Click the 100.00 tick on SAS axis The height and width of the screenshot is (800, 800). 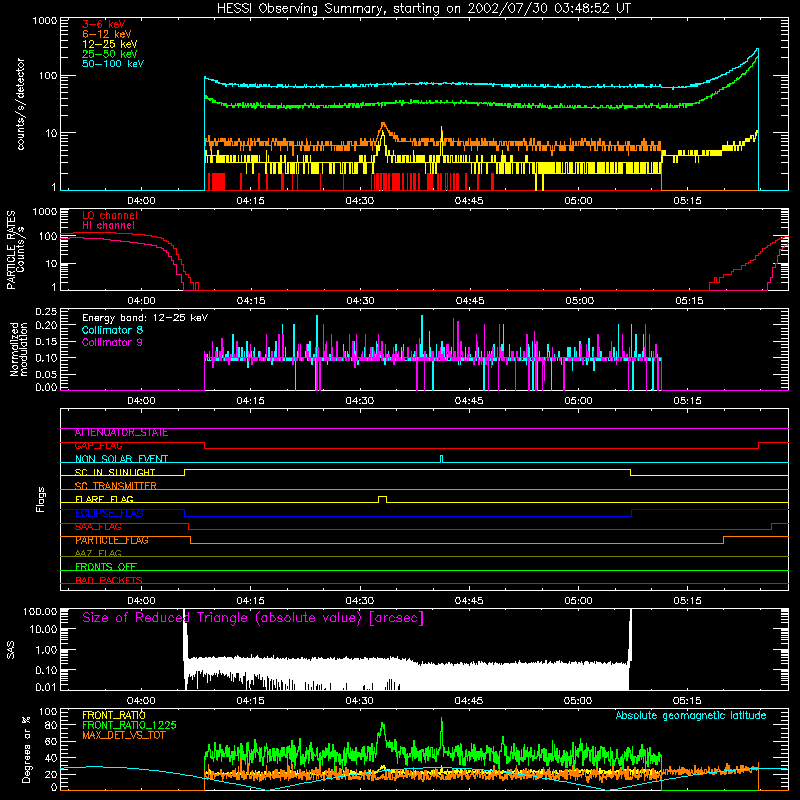click(x=40, y=611)
